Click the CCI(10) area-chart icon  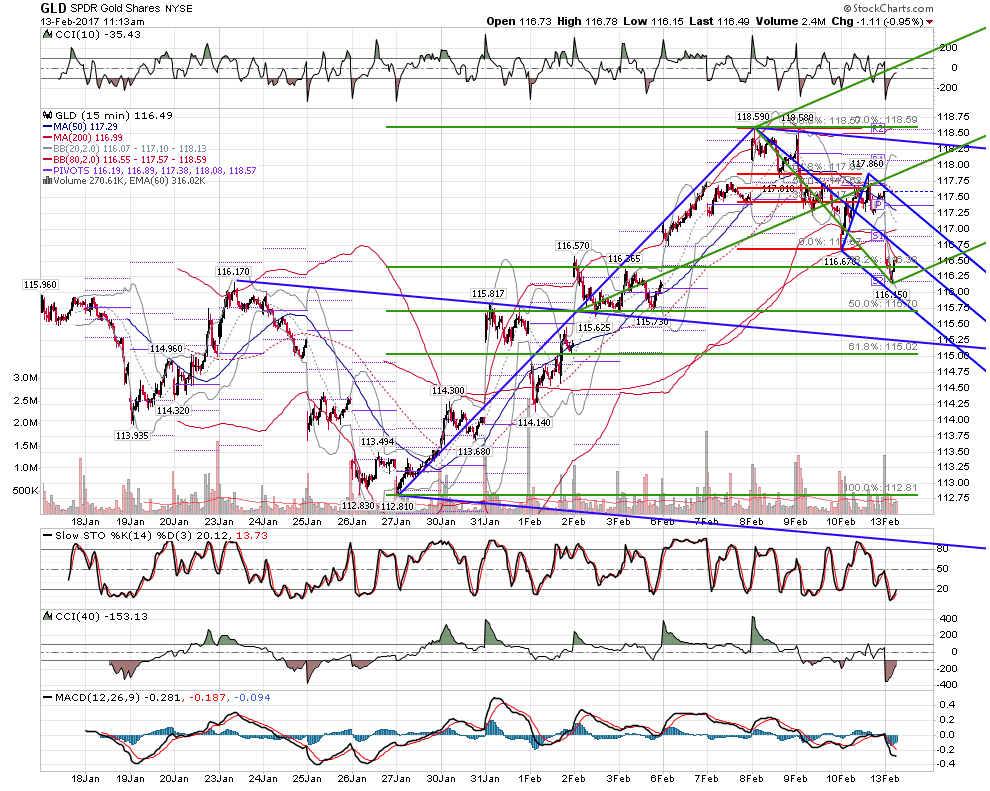tap(47, 35)
